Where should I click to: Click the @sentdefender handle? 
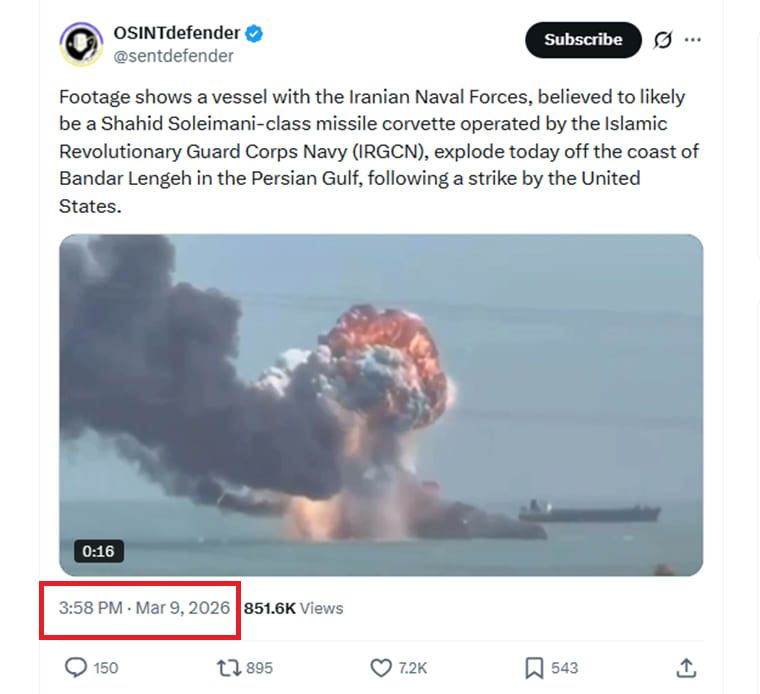(x=173, y=56)
